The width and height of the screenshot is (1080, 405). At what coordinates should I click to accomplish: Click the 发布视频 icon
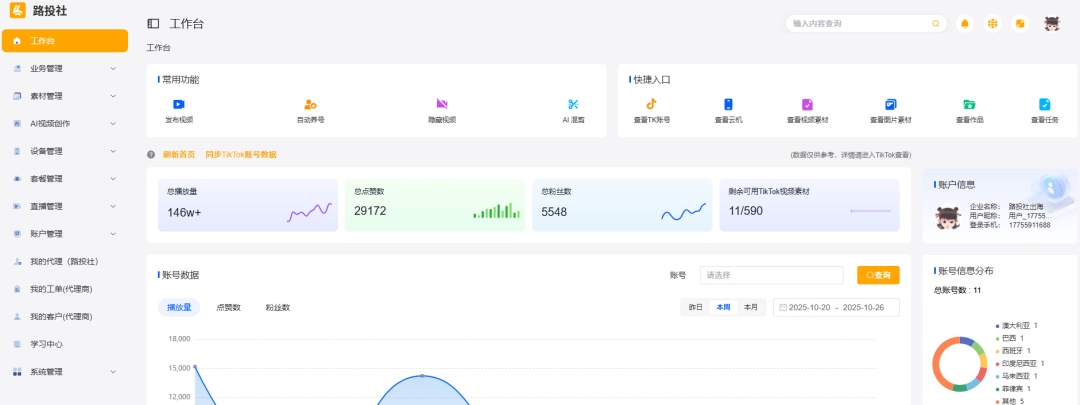coord(178,104)
